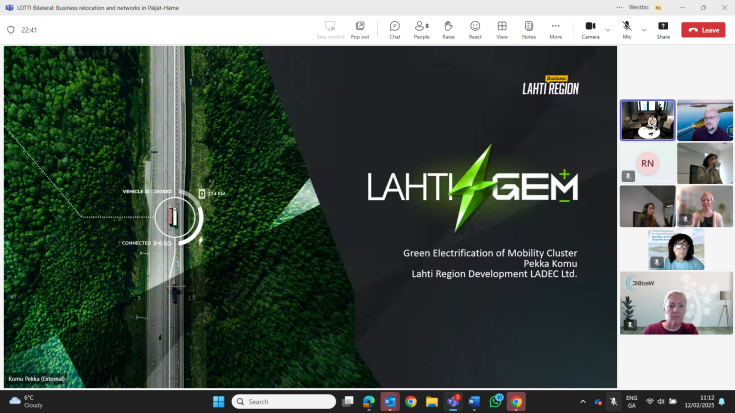Image resolution: width=735 pixels, height=413 pixels.
Task: Click the ENG language indicator in tray
Action: pyautogui.click(x=631, y=402)
